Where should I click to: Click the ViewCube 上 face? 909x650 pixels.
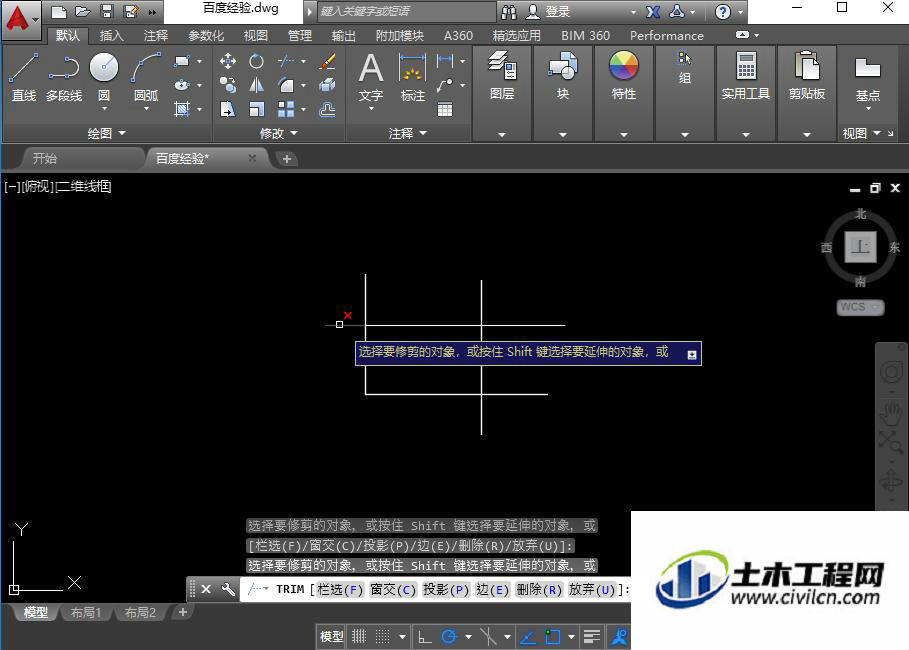point(860,246)
